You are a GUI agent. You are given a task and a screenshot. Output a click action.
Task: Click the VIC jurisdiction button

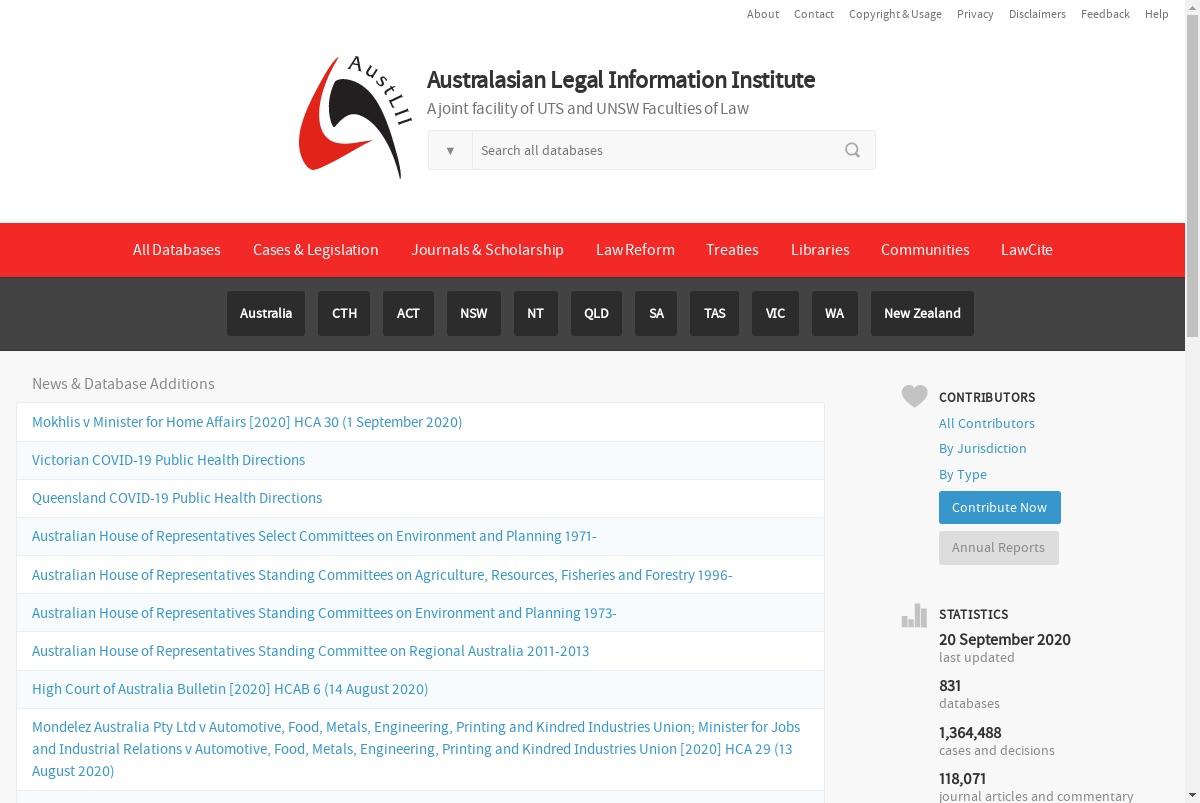coord(775,313)
